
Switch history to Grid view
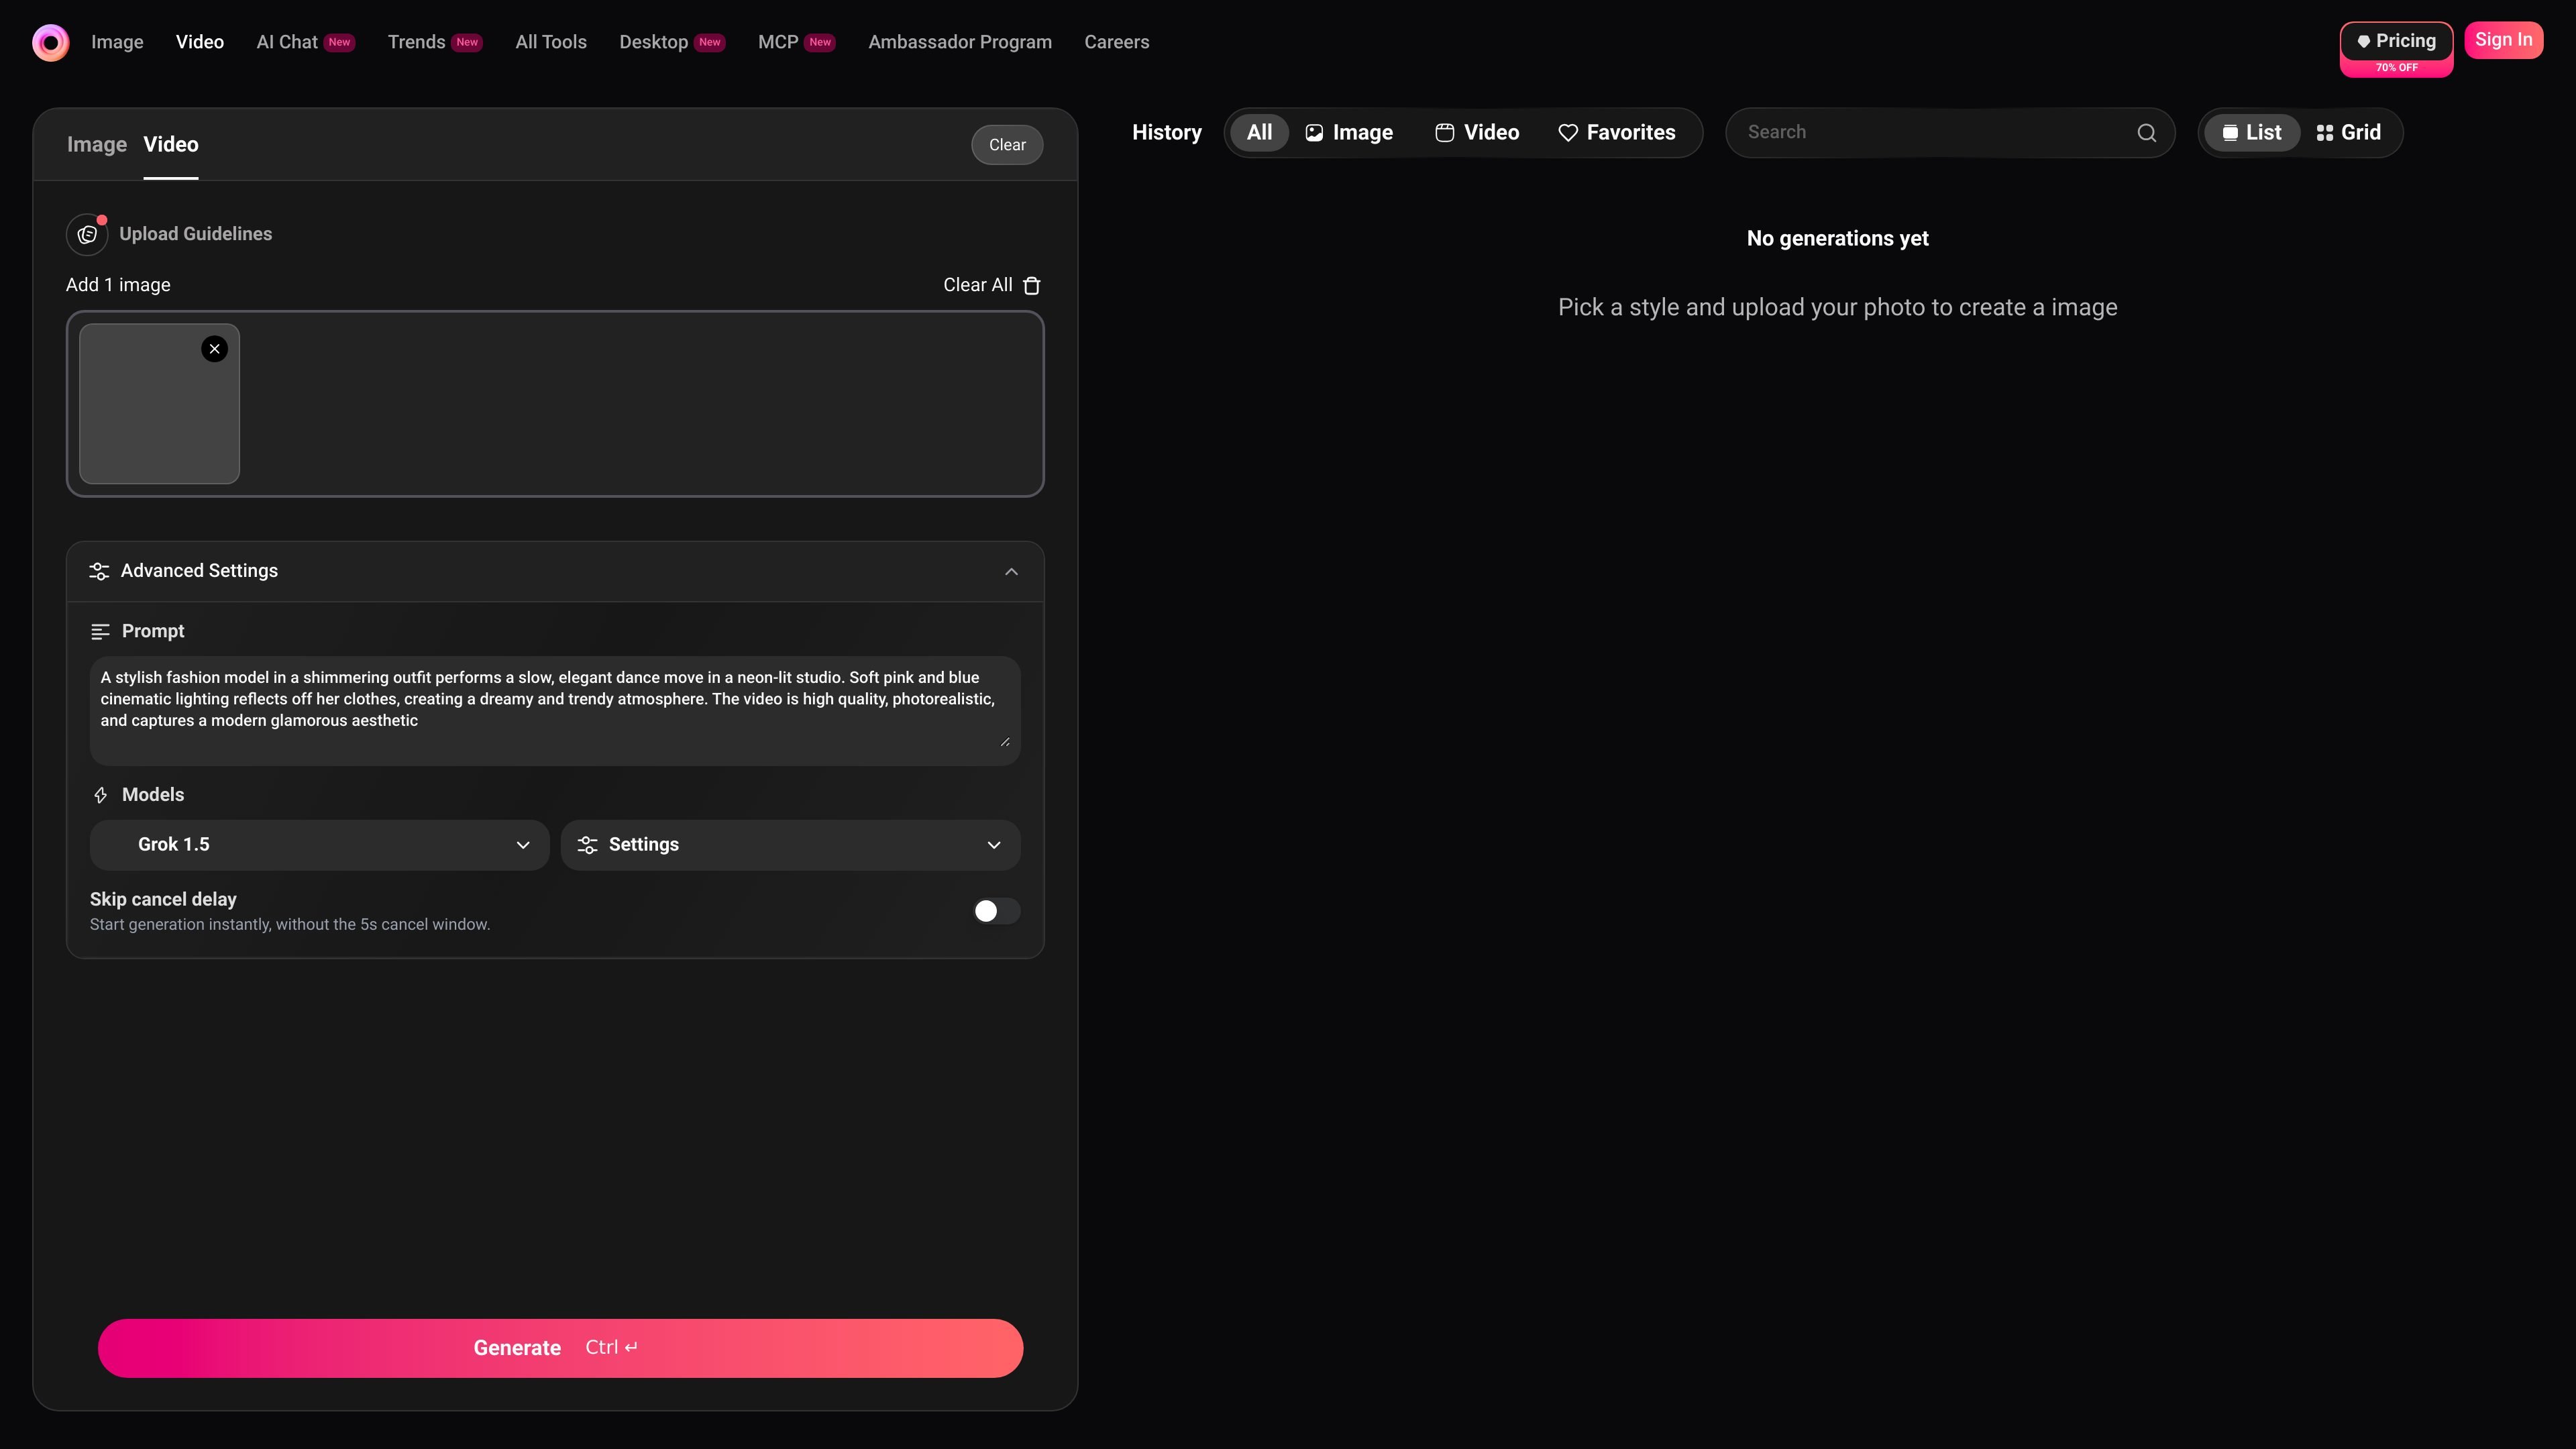tap(2348, 133)
